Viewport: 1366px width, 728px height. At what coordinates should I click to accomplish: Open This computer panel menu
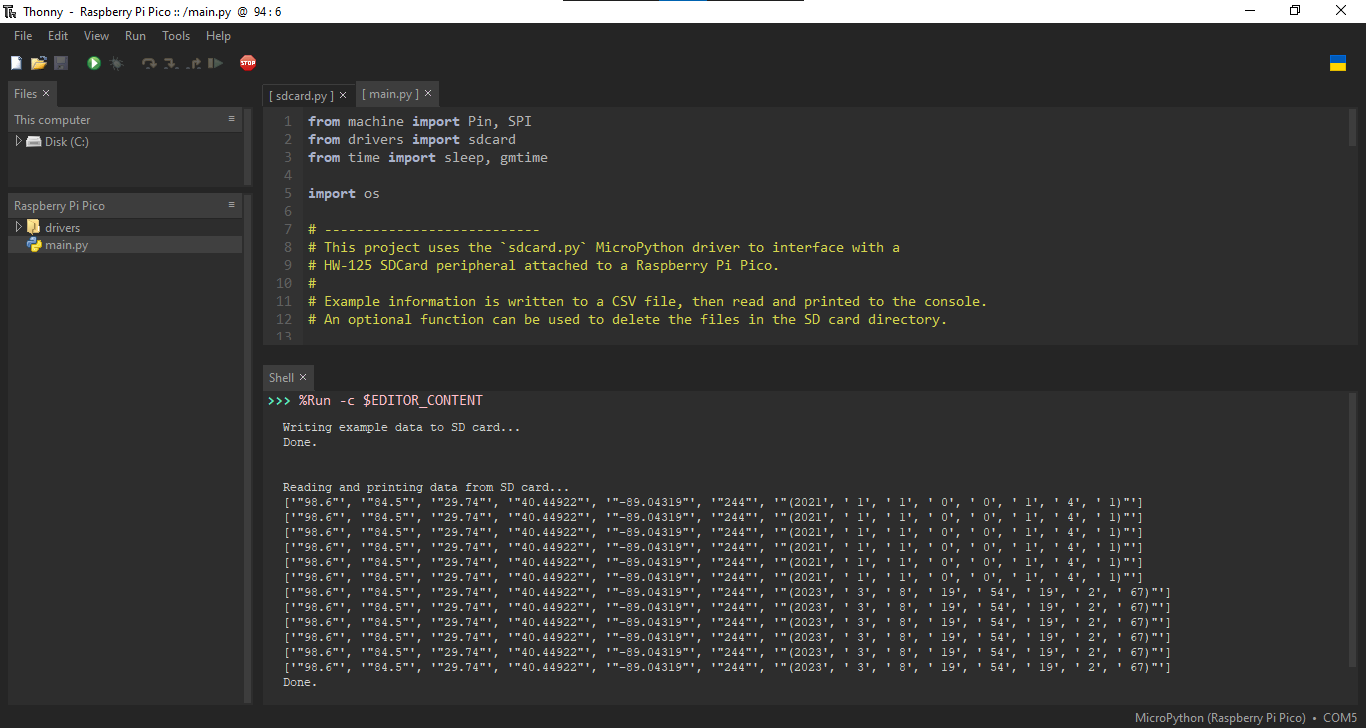232,119
